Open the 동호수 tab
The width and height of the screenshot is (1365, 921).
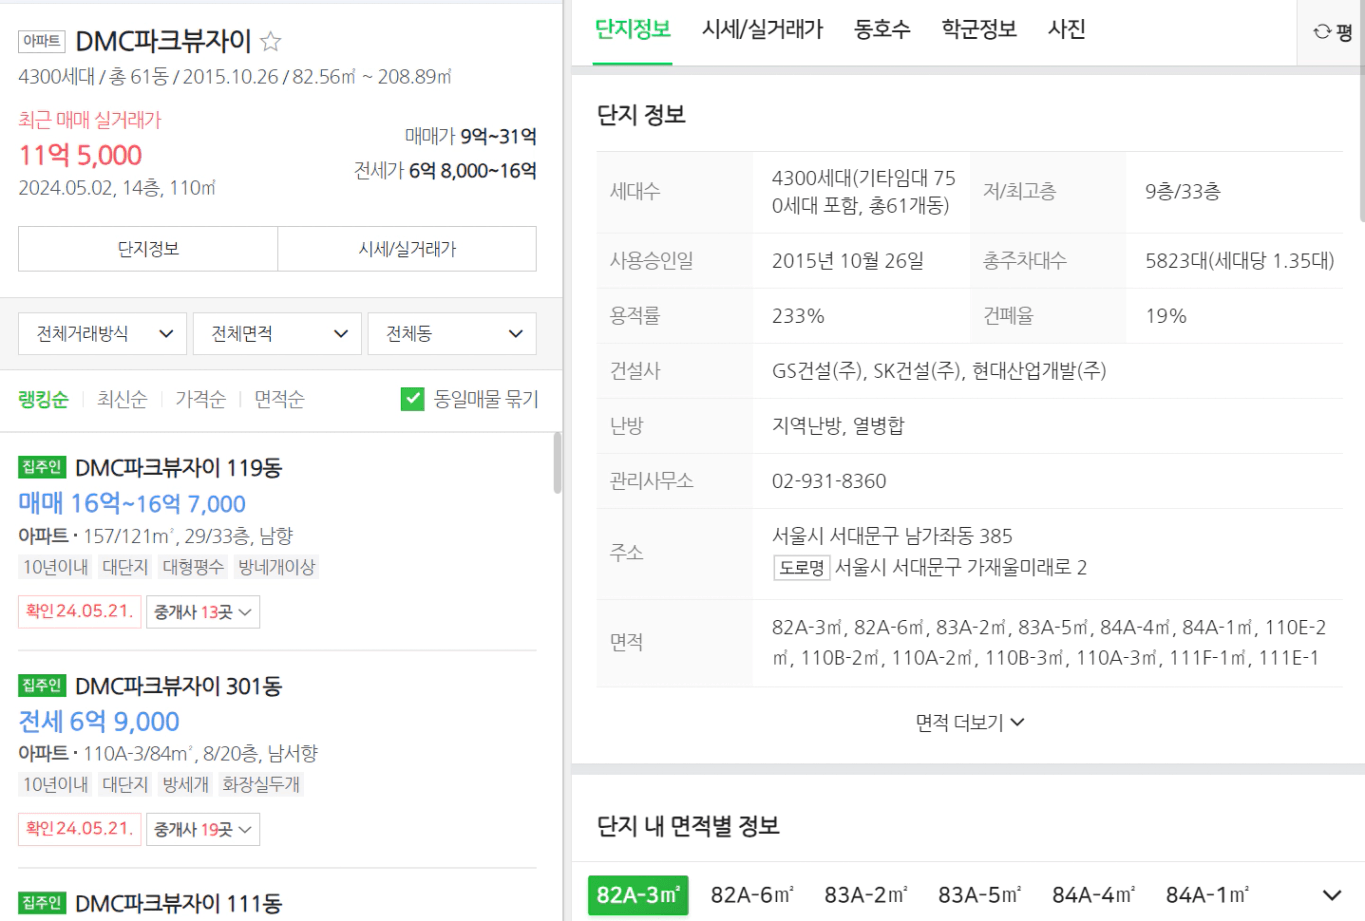882,30
